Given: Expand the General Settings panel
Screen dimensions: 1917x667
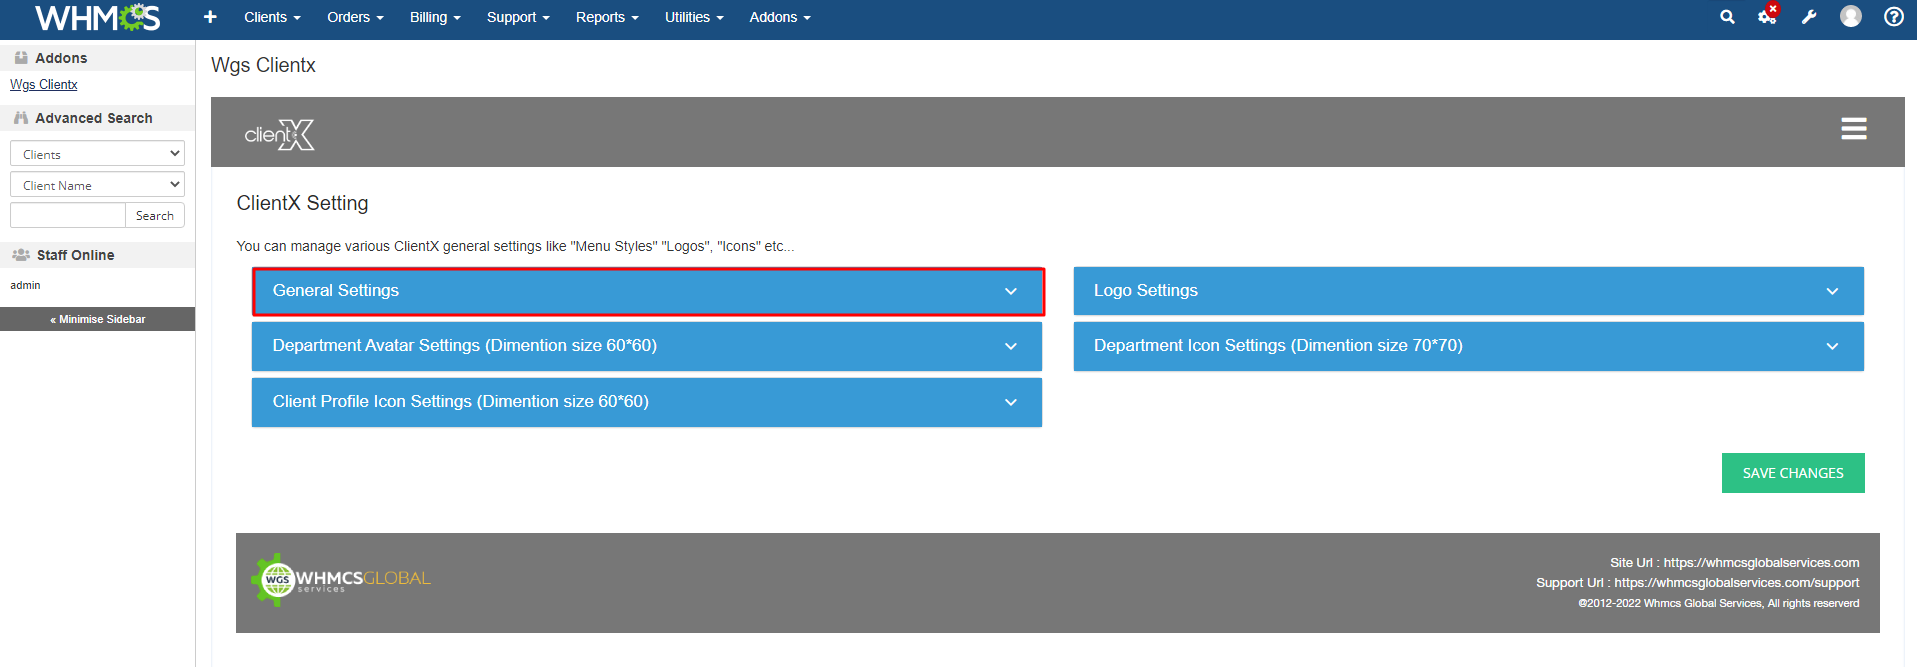Looking at the screenshot, I should tap(647, 291).
